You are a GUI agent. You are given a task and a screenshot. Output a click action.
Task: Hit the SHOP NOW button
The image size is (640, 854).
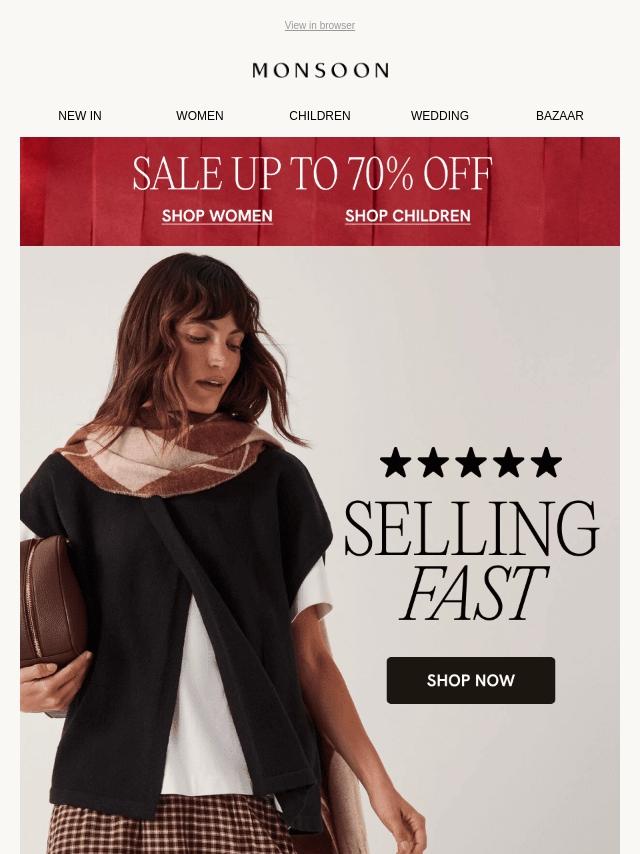point(471,680)
